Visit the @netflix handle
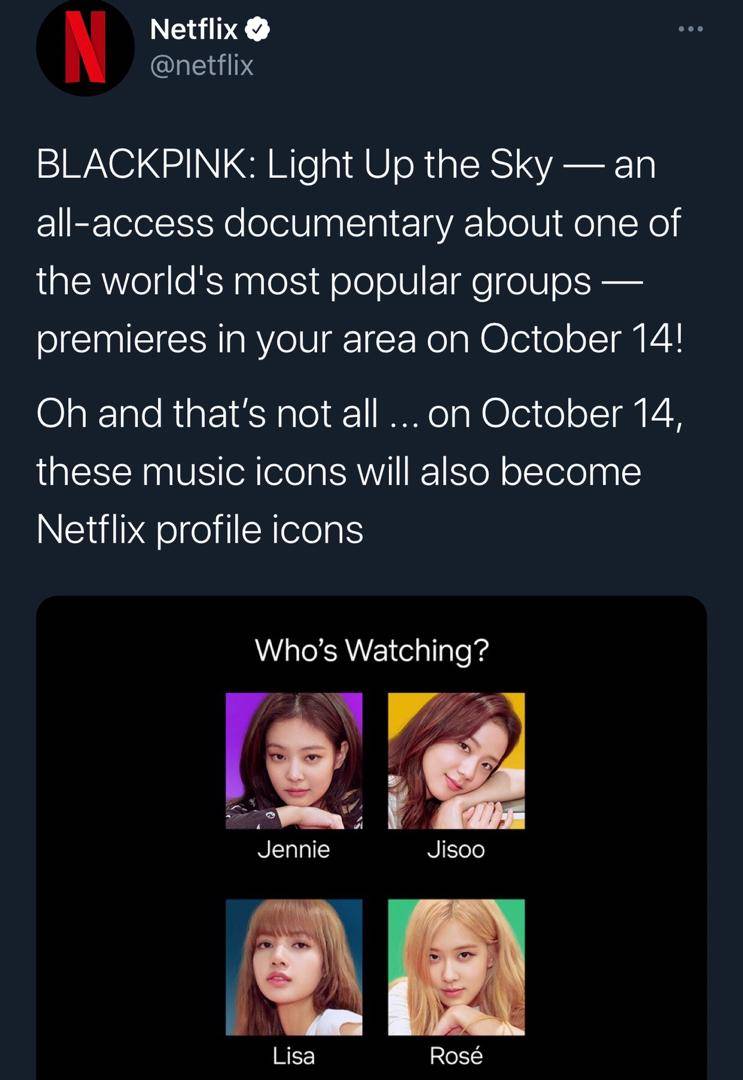This screenshot has width=743, height=1080. 202,65
